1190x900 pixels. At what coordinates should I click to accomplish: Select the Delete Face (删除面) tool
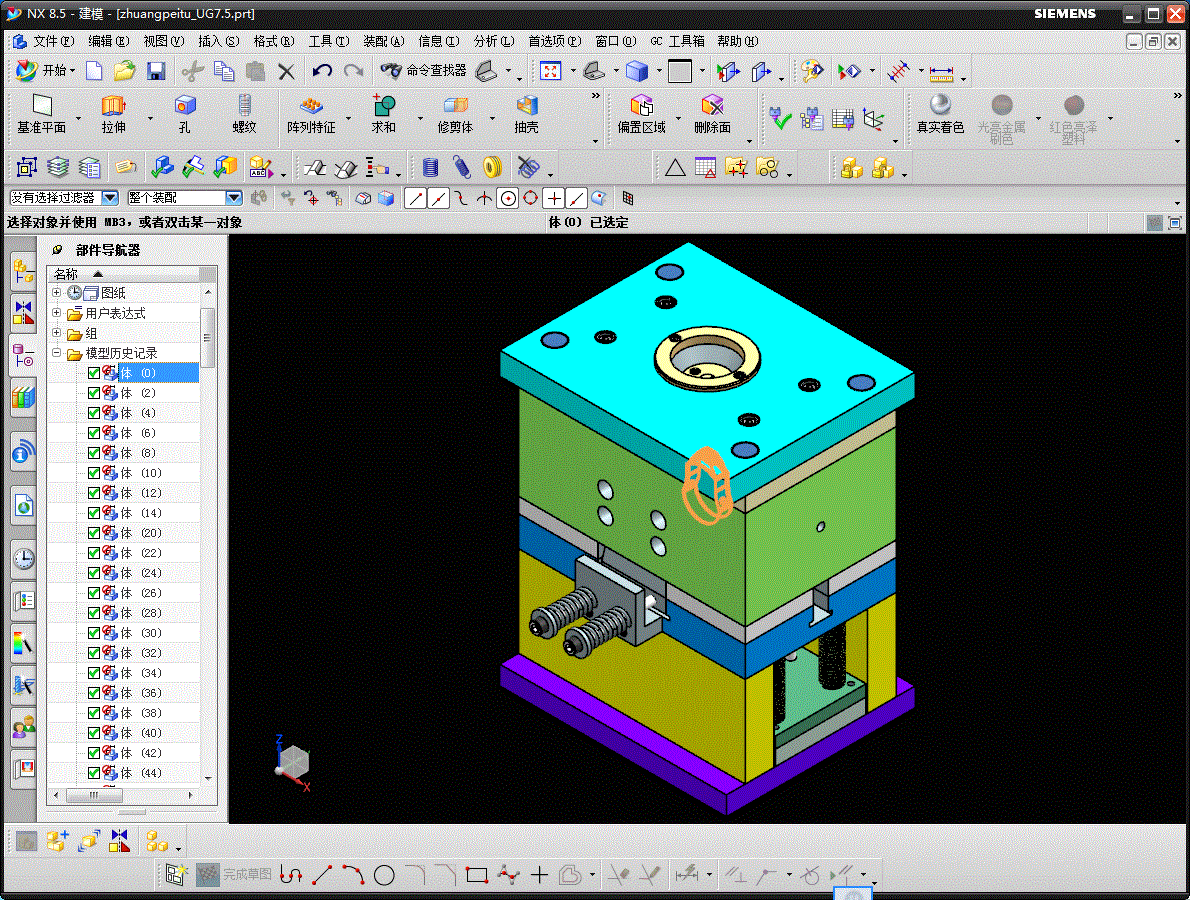(x=712, y=115)
